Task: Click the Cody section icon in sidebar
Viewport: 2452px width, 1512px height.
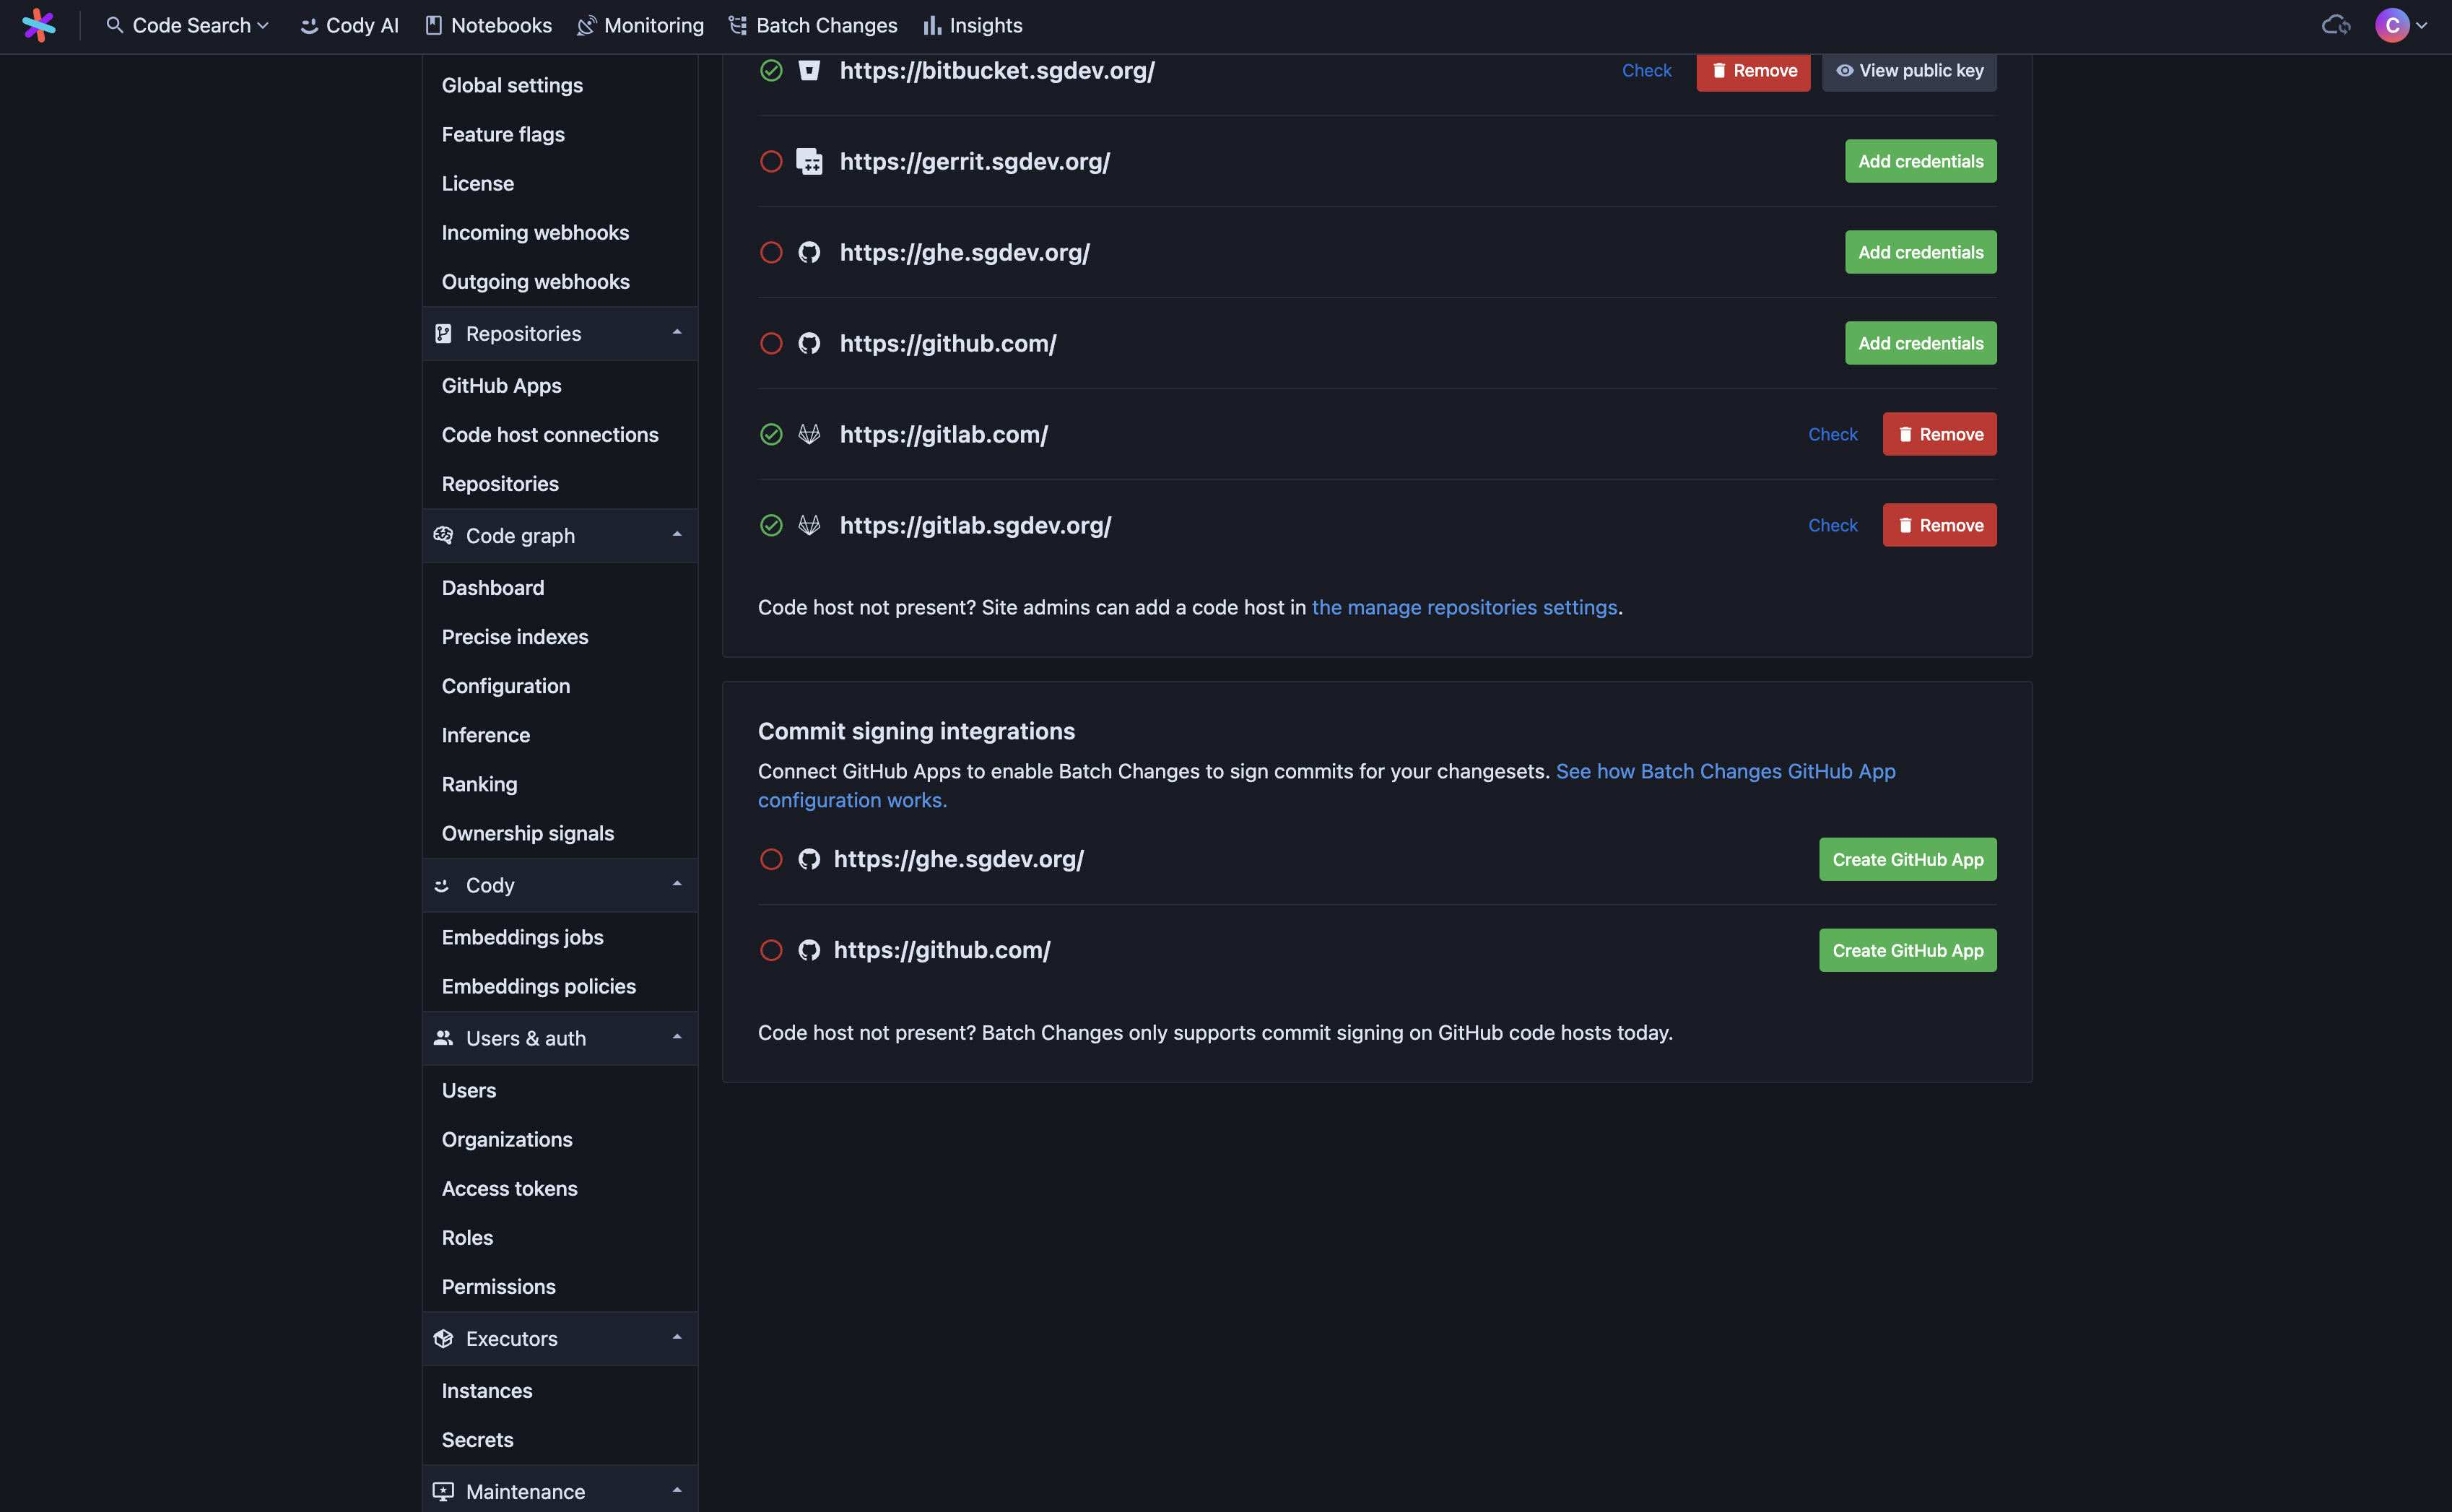Action: (x=442, y=885)
